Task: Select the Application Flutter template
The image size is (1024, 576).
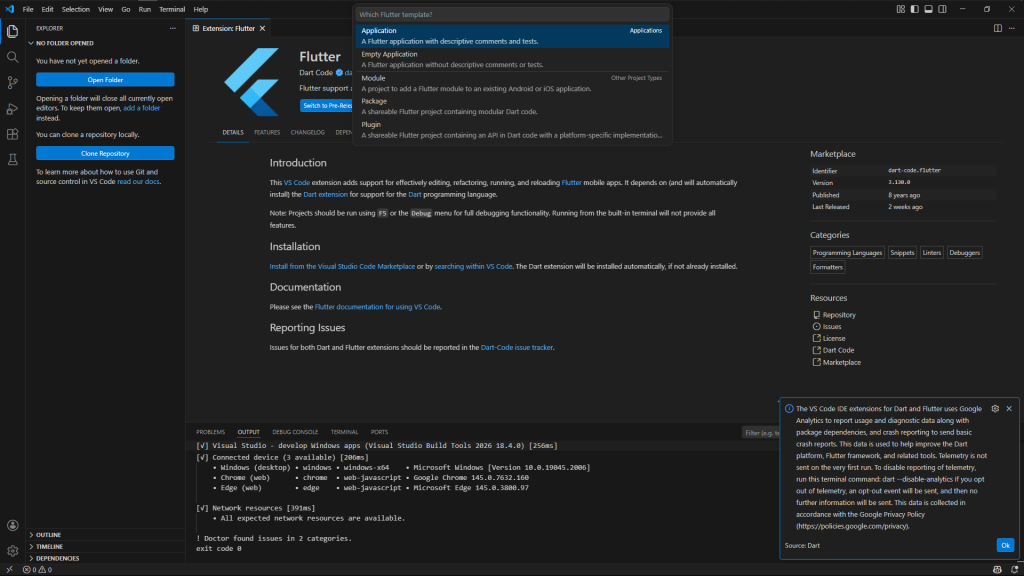Action: tap(512, 36)
